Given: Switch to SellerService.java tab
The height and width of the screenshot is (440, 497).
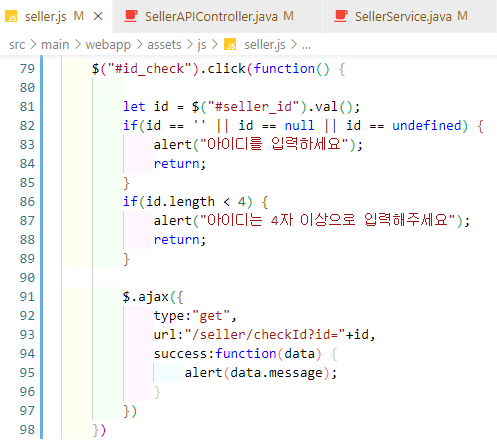Looking at the screenshot, I should tap(410, 16).
